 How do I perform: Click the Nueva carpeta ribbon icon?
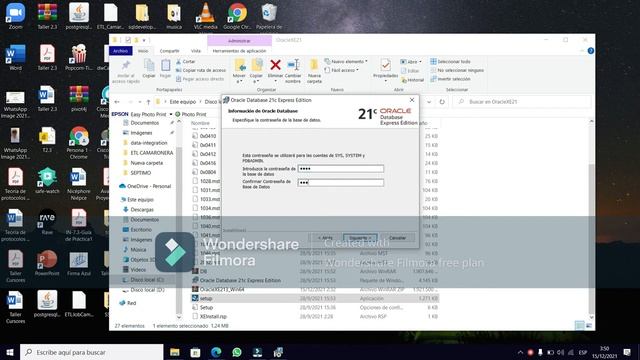pyautogui.click(x=314, y=65)
